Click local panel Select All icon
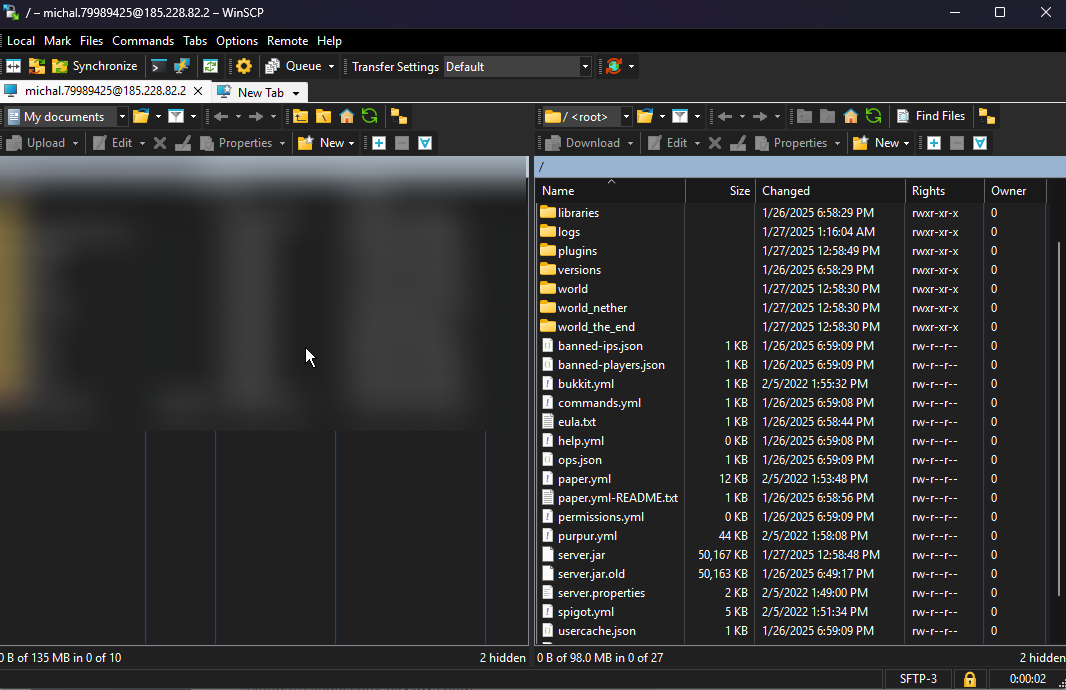 coord(425,143)
